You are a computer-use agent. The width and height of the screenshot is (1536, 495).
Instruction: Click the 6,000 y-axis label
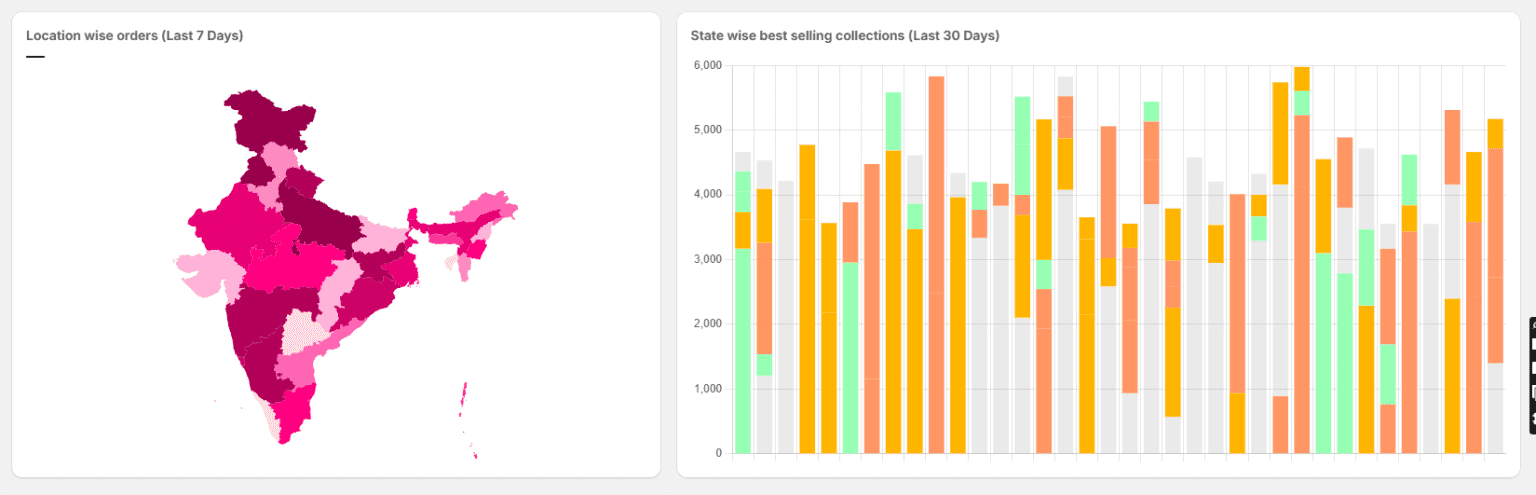click(x=707, y=66)
